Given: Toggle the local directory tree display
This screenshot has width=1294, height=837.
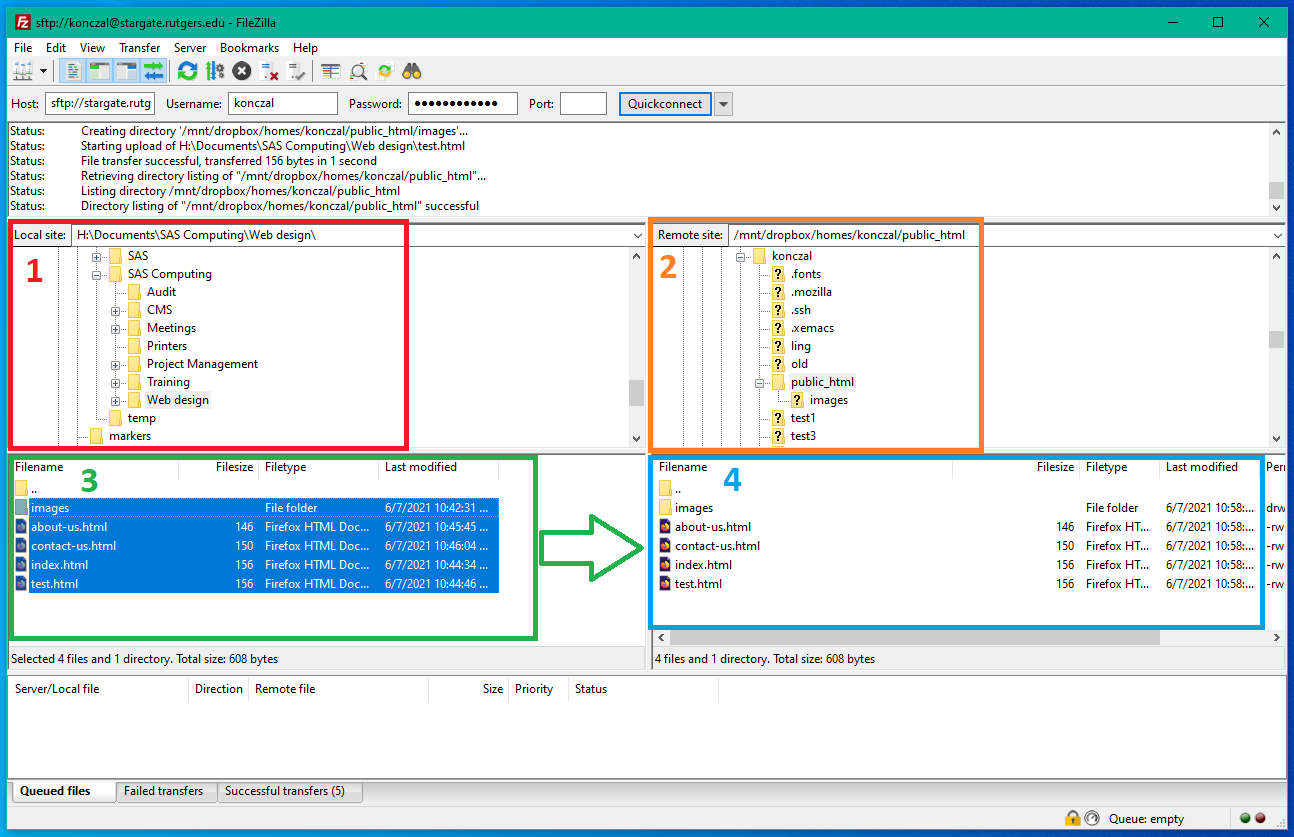Looking at the screenshot, I should click(x=99, y=71).
